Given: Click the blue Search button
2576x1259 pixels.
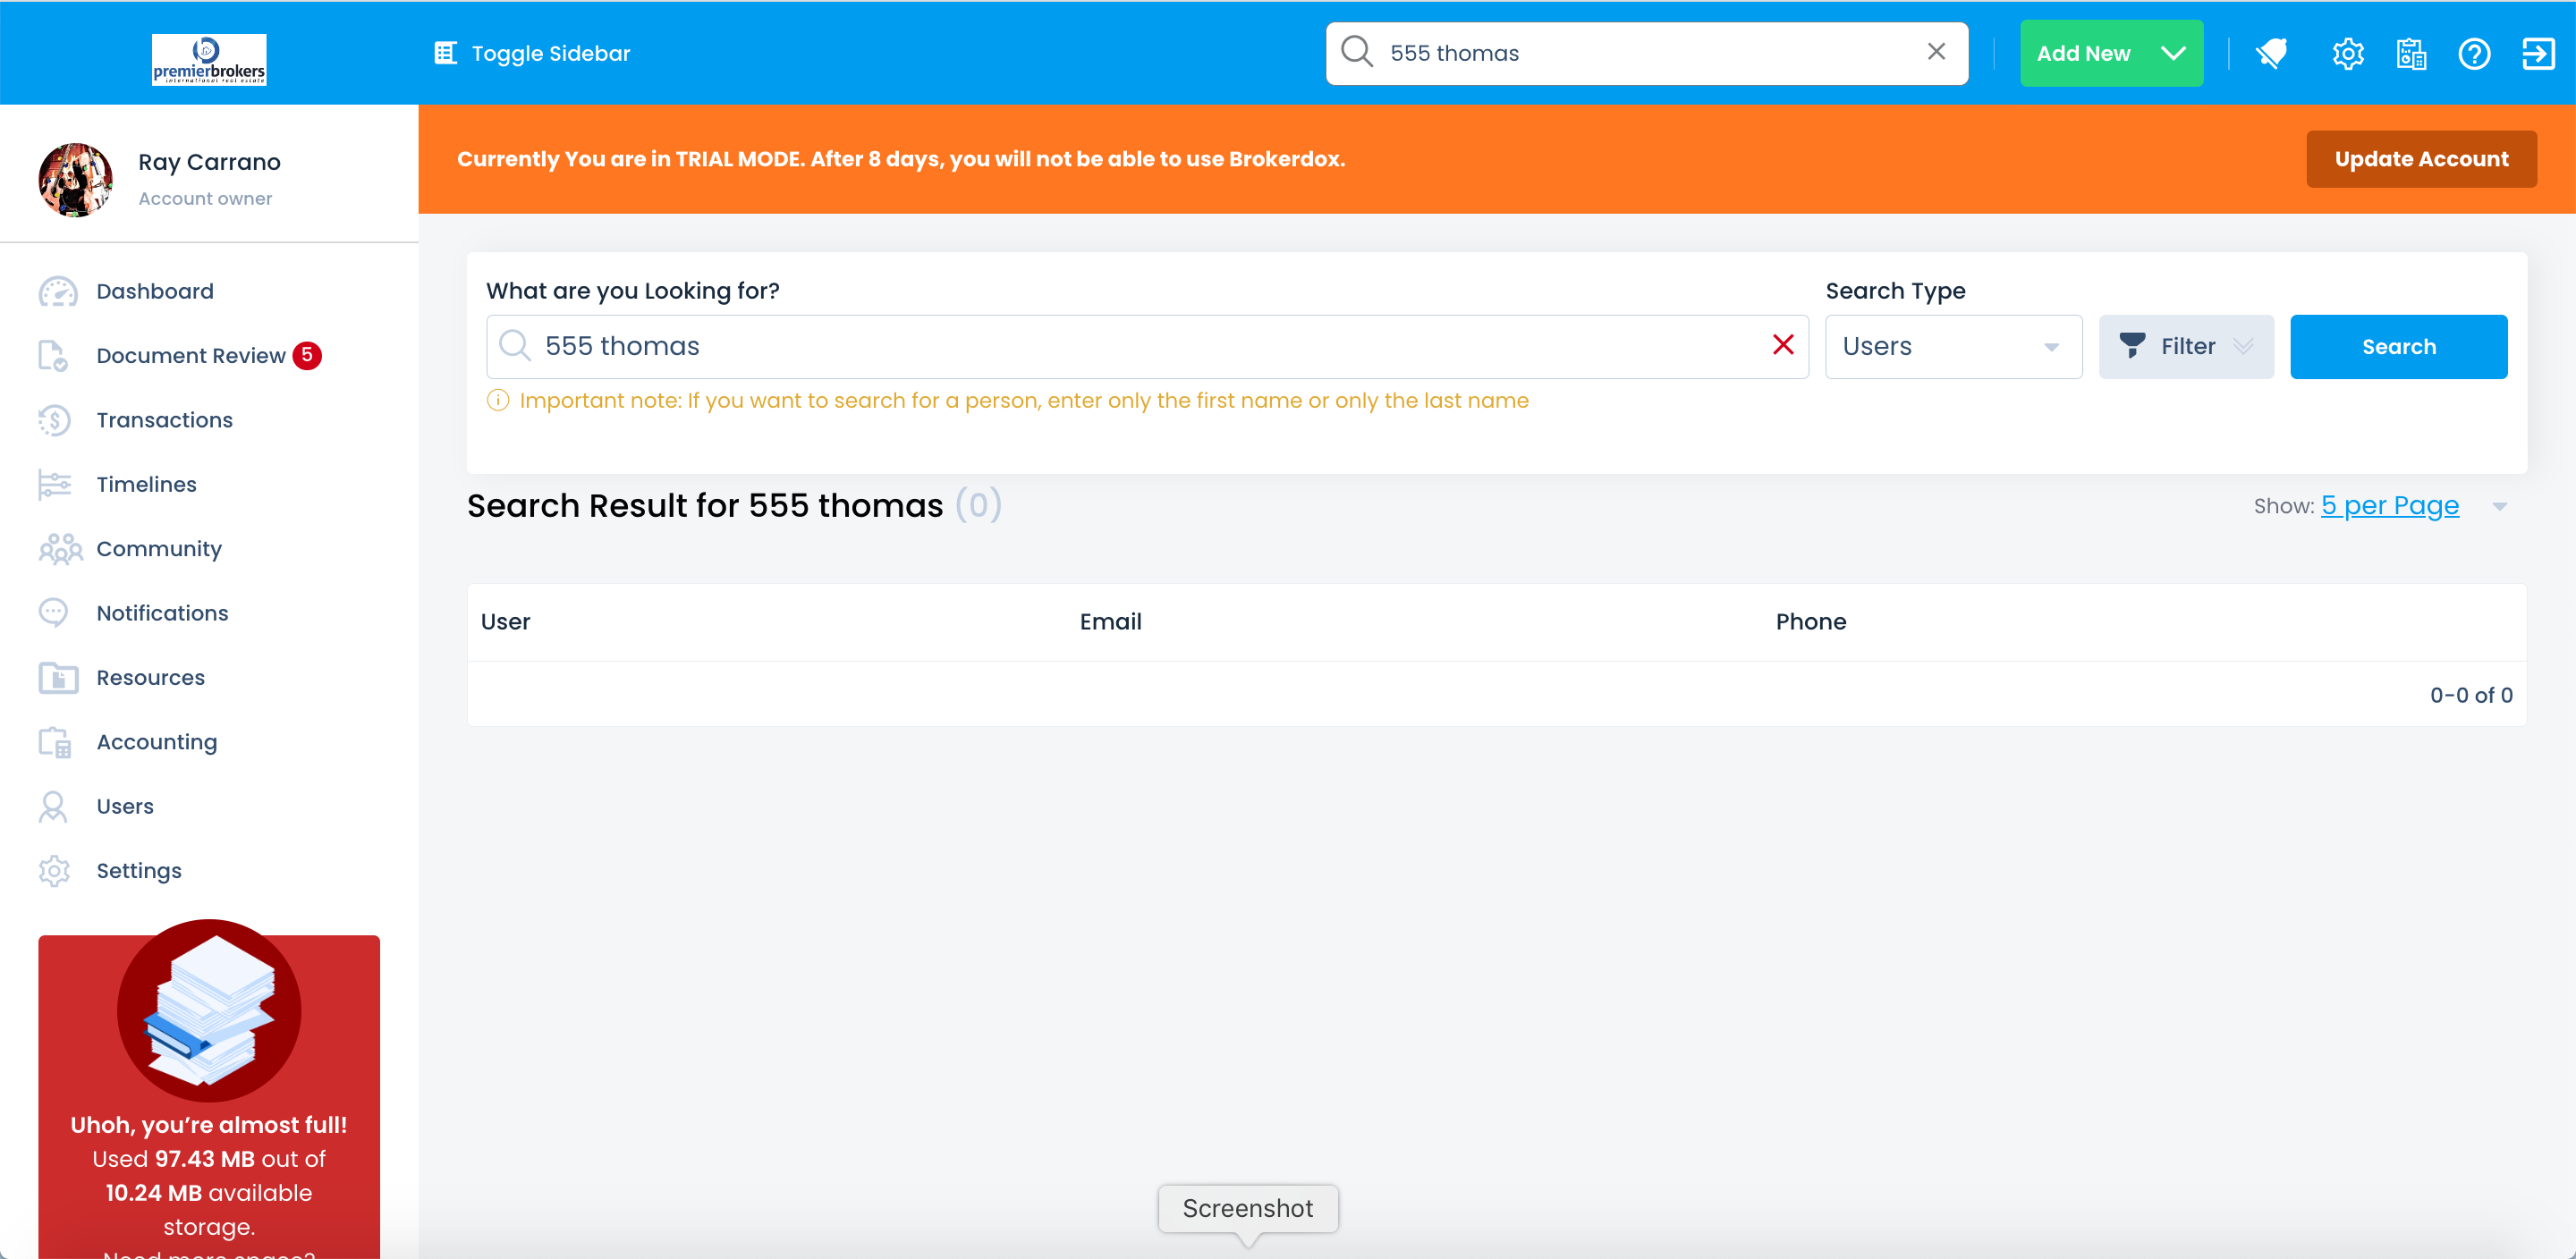Looking at the screenshot, I should click(x=2398, y=346).
